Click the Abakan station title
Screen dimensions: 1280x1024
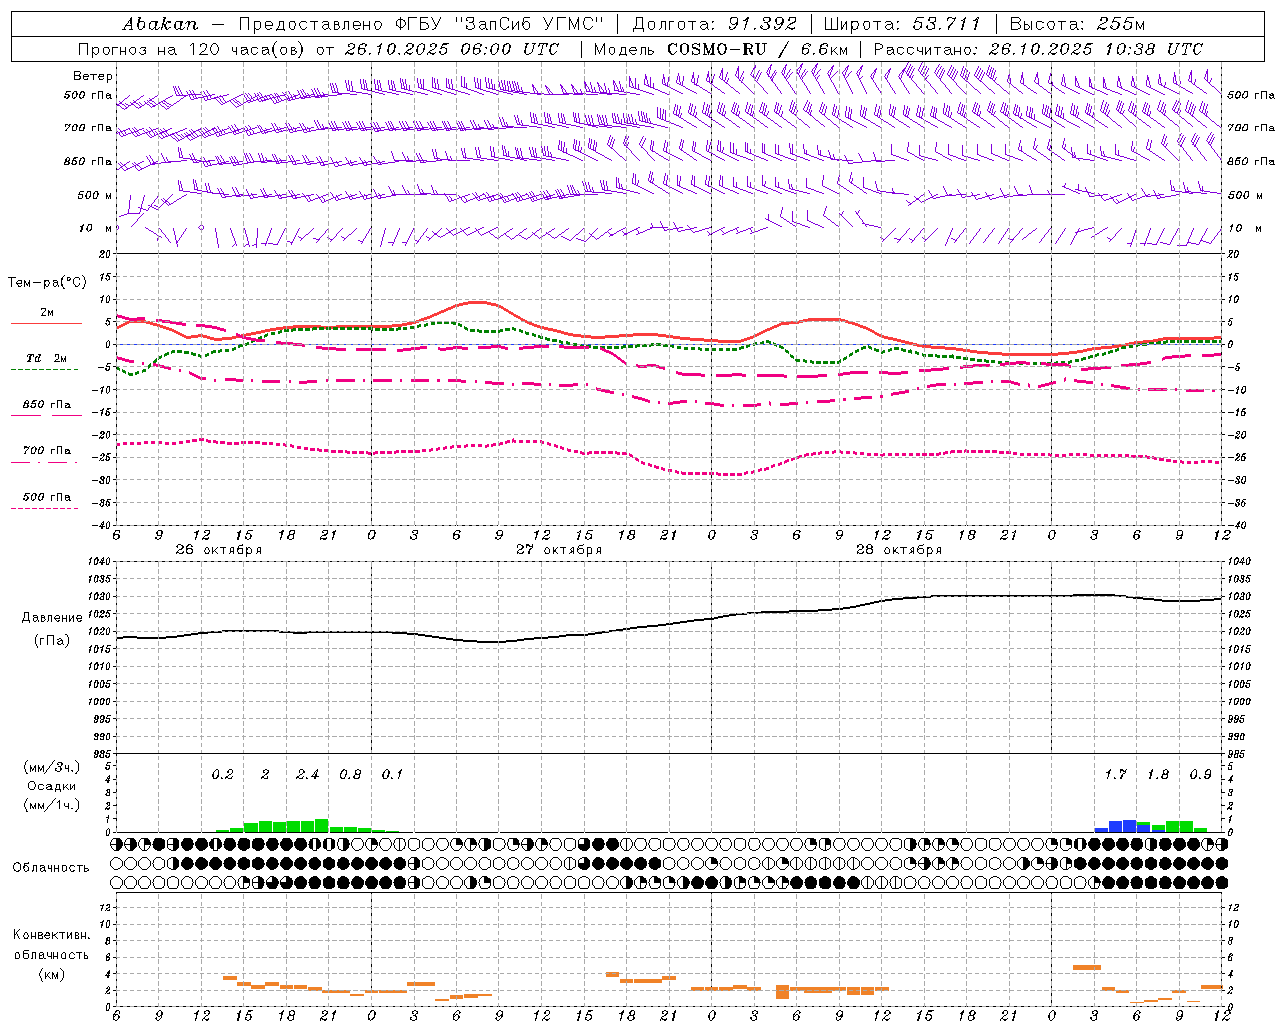(x=161, y=24)
